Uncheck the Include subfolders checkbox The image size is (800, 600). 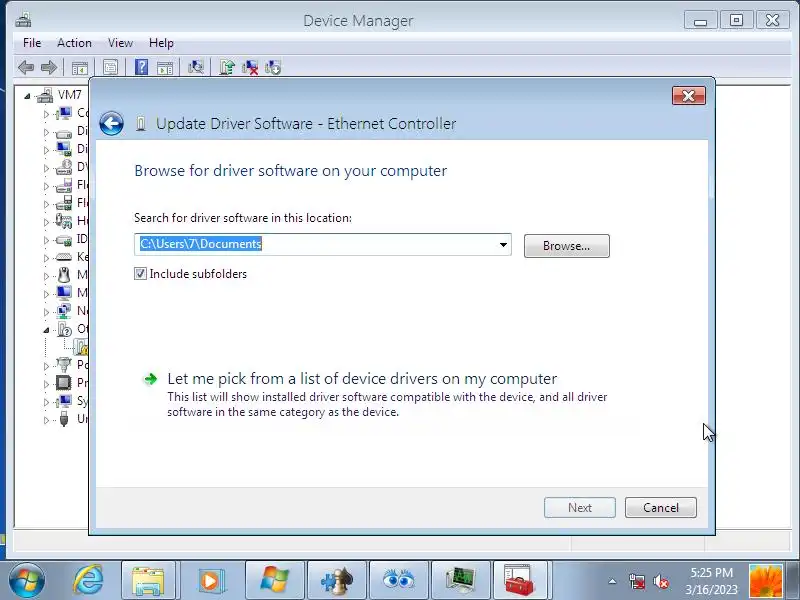pyautogui.click(x=140, y=273)
